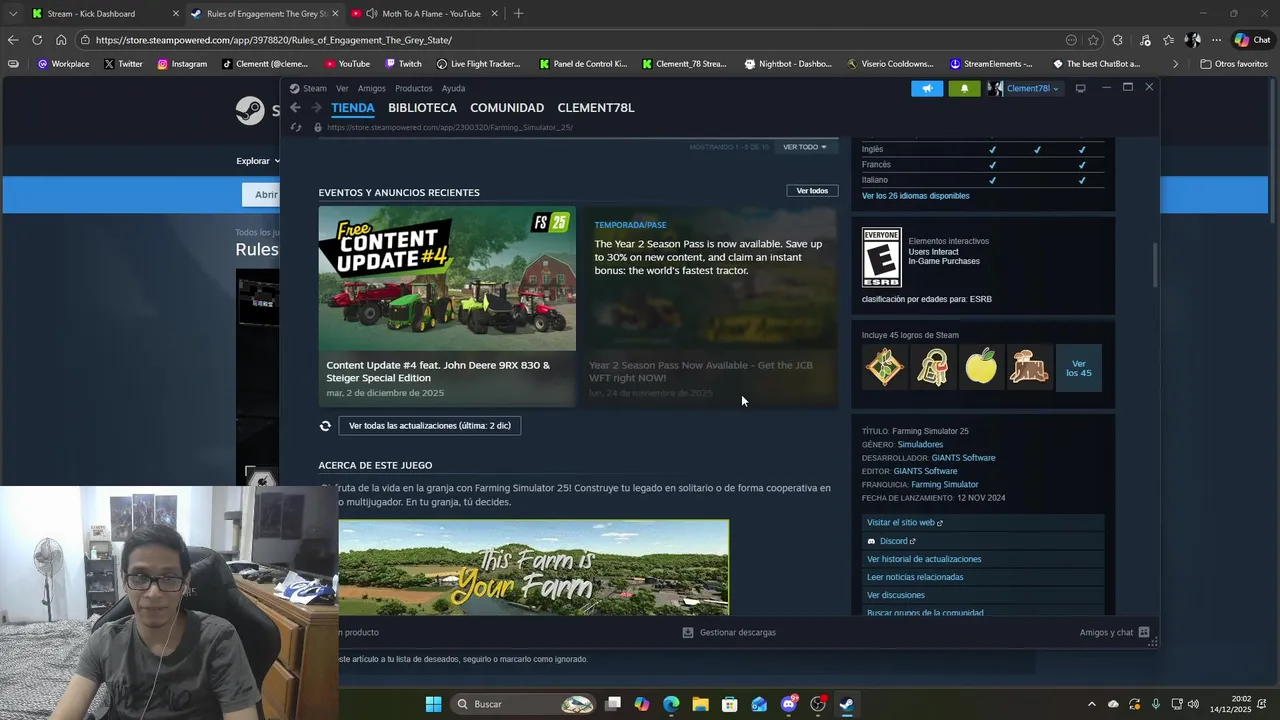Open the Productos menu
The image size is (1280, 720).
coord(413,88)
